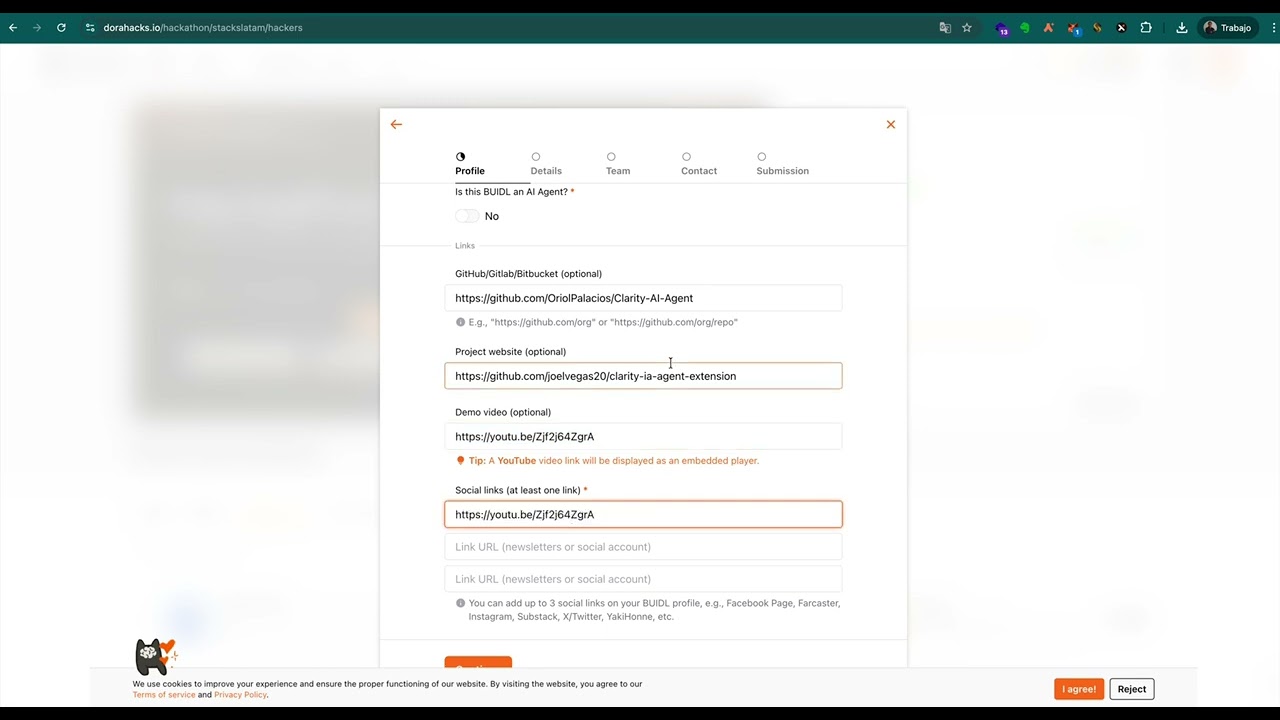Open the Extensions puzzle piece menu
Screen dimensions: 1280x720
[x=1146, y=28]
